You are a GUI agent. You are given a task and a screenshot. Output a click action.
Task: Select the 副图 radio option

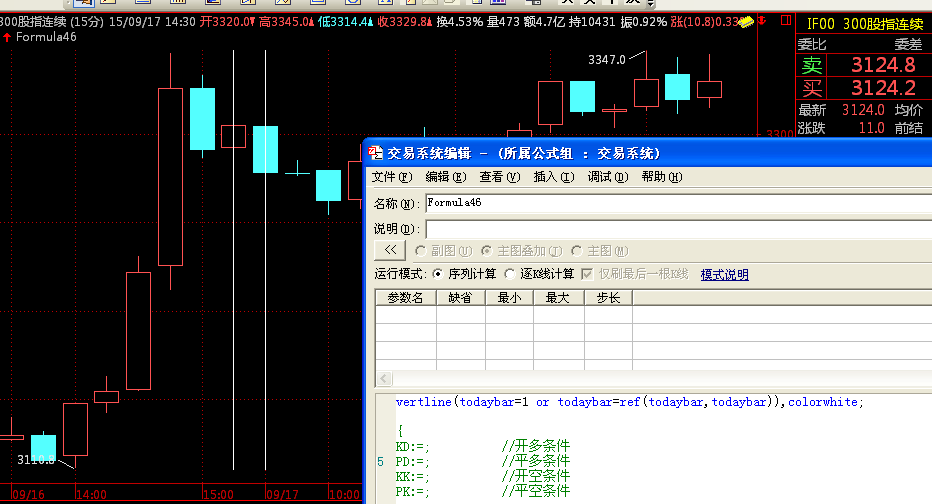(443, 251)
